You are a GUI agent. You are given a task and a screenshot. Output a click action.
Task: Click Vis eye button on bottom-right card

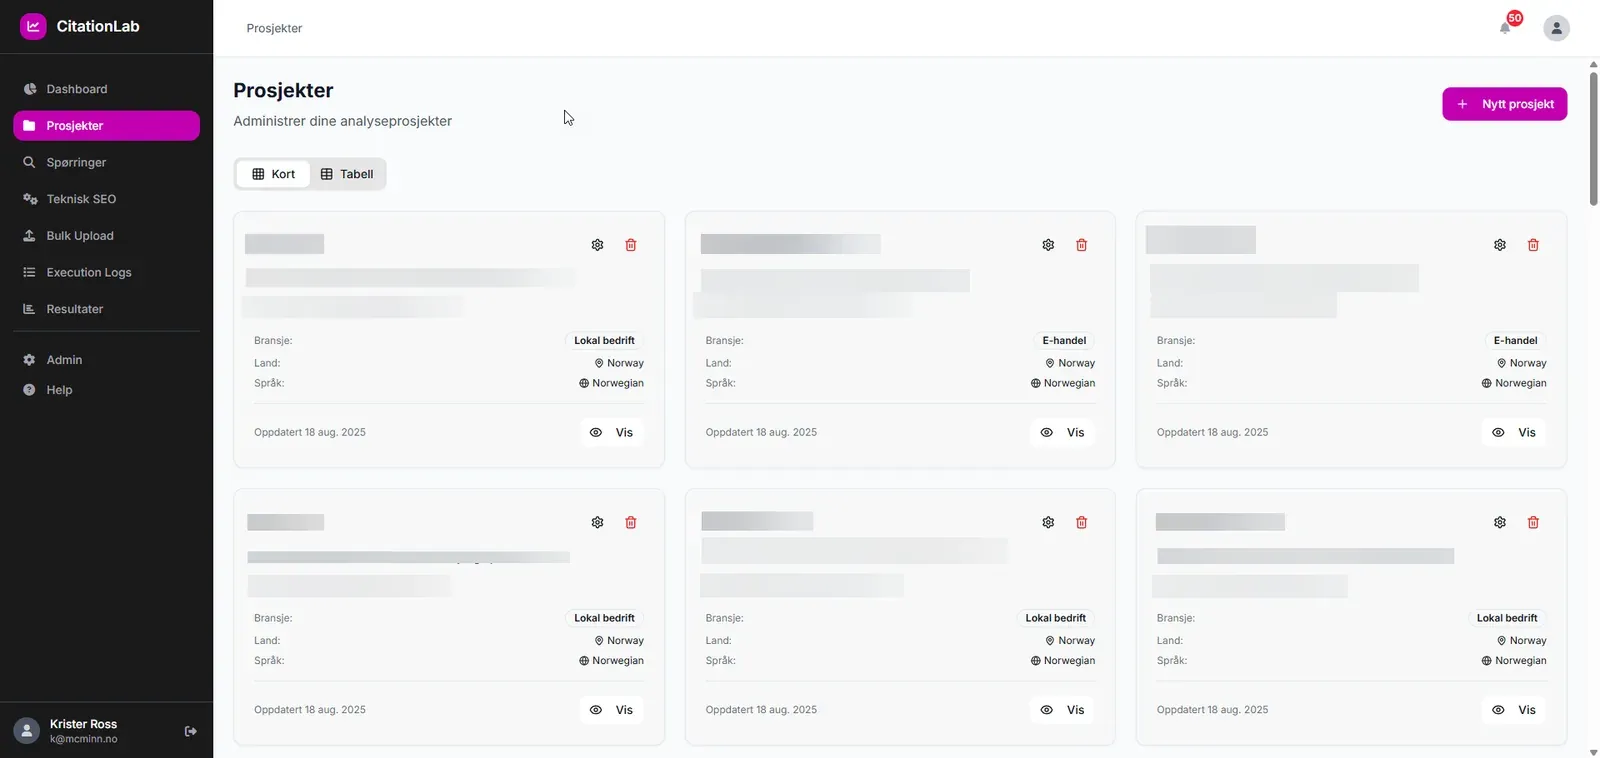pos(1514,710)
